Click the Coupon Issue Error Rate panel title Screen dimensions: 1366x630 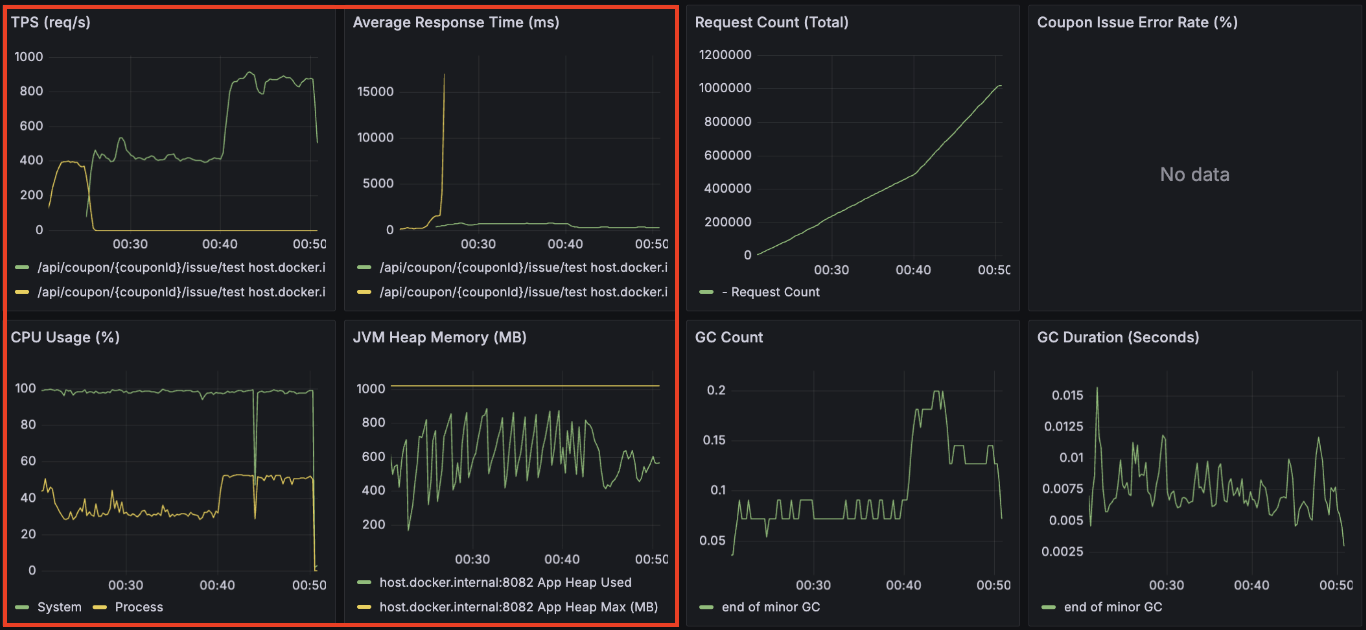coord(1137,22)
